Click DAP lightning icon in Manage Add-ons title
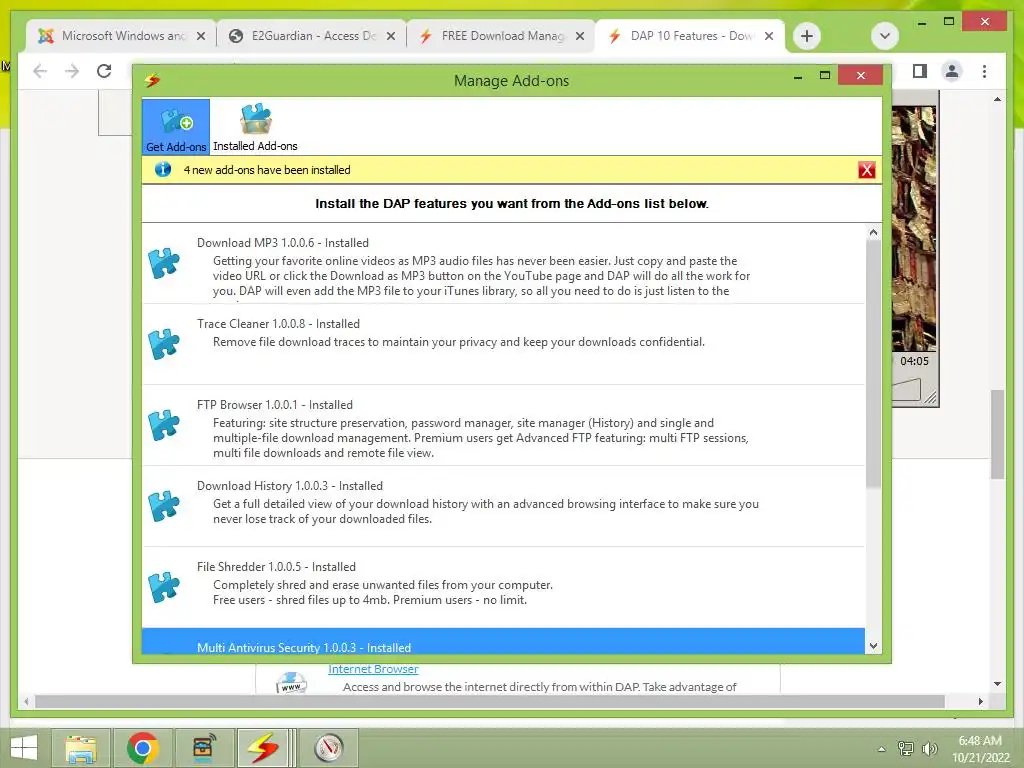The height and width of the screenshot is (768, 1024). tap(152, 80)
